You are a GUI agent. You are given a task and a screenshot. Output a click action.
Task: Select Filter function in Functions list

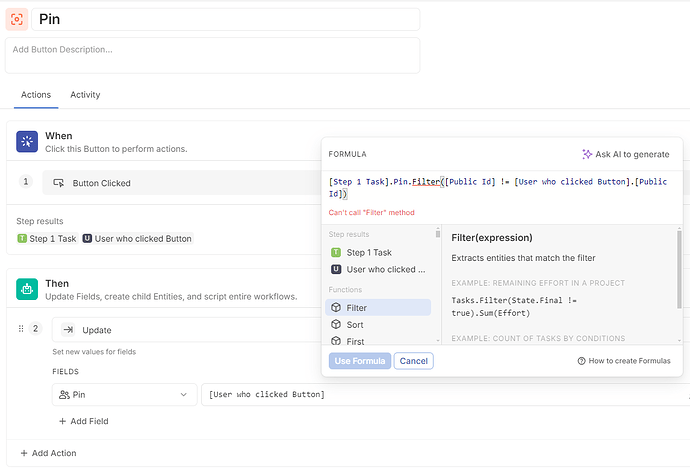pyautogui.click(x=356, y=308)
